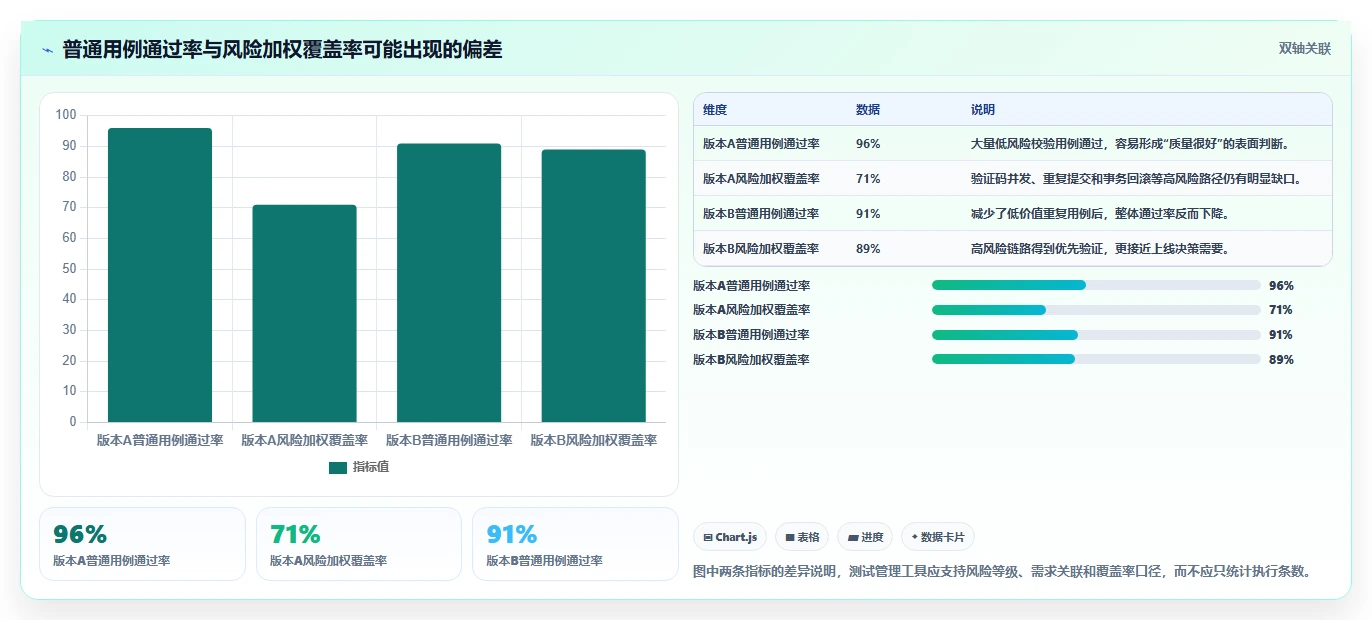Click the lightning icon beside the title
1372x620 pixels.
[47, 50]
